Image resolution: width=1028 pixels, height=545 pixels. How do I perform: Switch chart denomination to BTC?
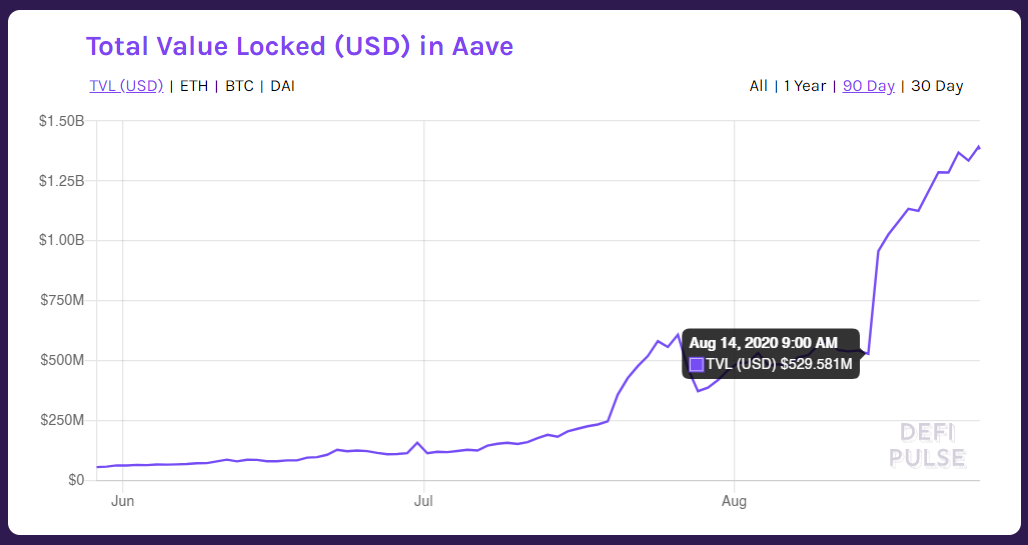pyautogui.click(x=239, y=86)
